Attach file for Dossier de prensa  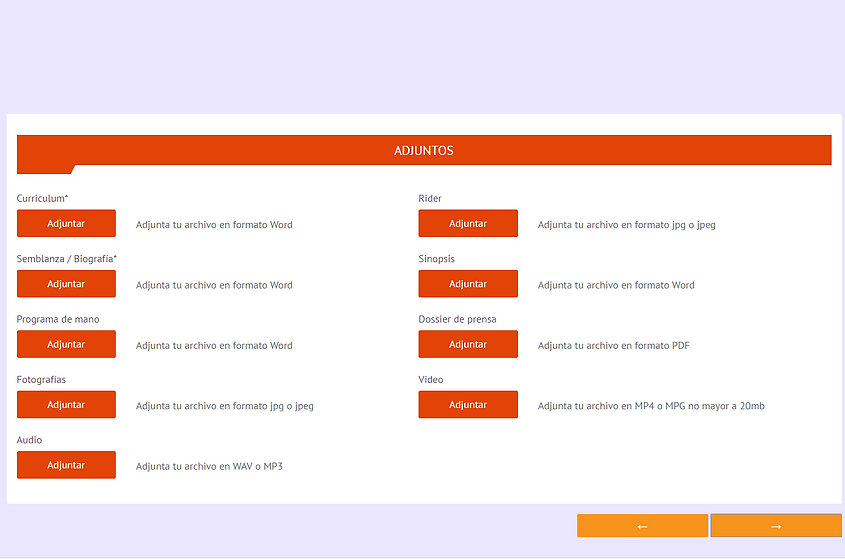point(468,344)
